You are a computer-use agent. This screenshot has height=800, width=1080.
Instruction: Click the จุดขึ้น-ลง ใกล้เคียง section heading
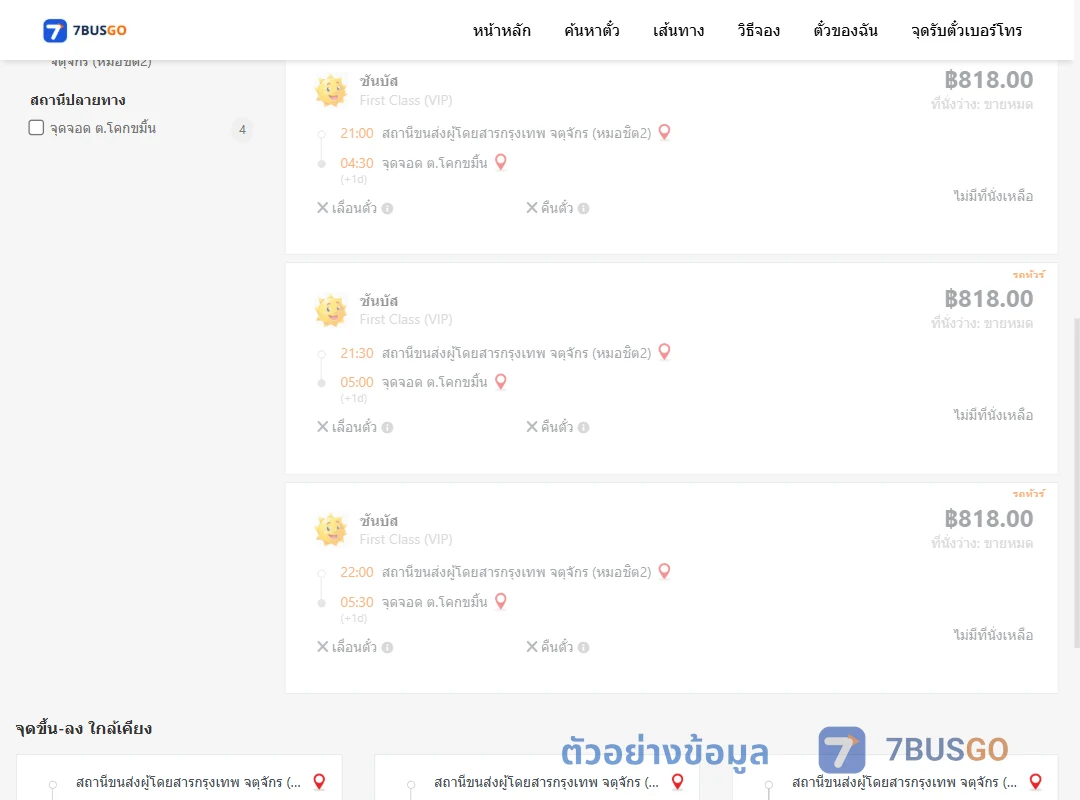84,728
